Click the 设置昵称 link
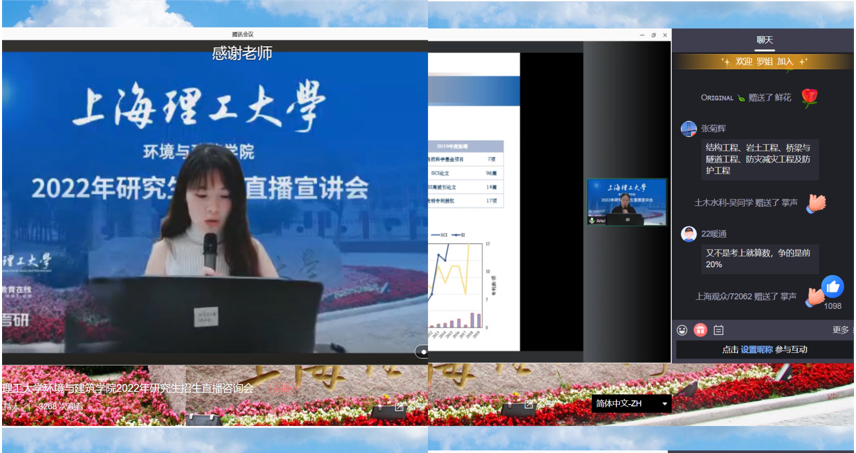Viewport: 856px width, 453px height. pyautogui.click(x=757, y=350)
